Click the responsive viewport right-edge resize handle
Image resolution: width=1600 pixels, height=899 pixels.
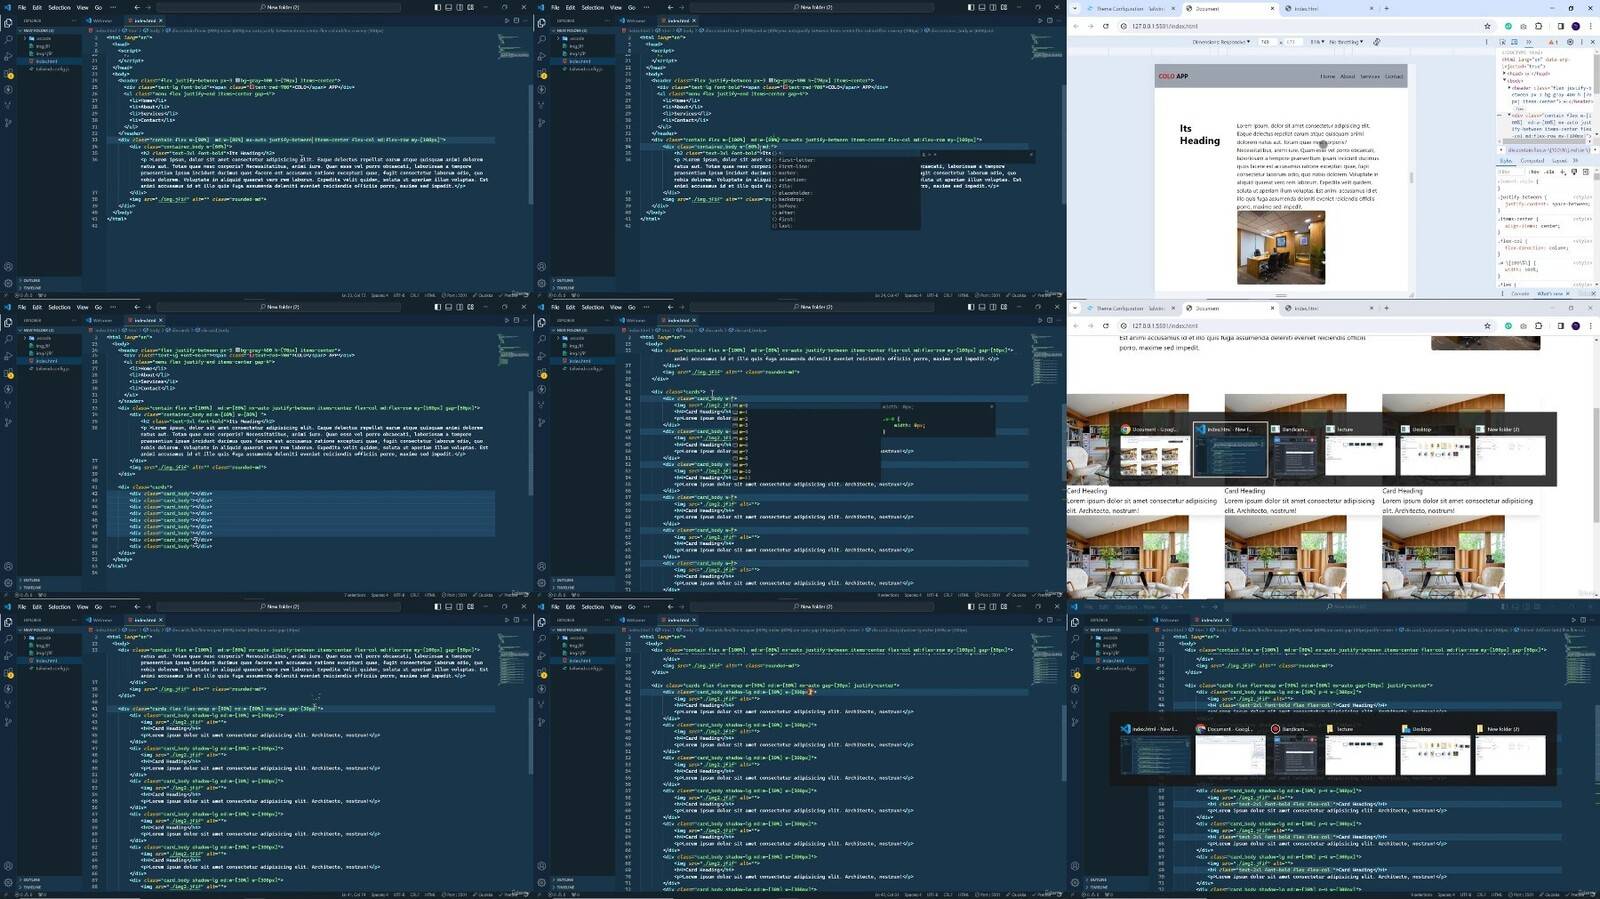tap(1411, 177)
